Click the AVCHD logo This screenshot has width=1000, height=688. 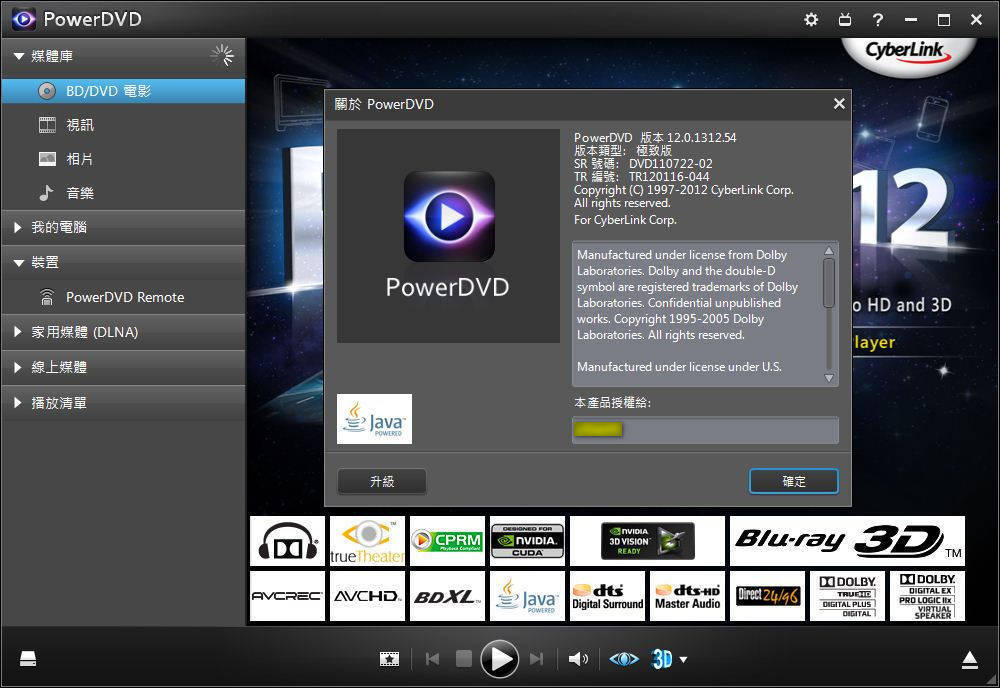367,596
